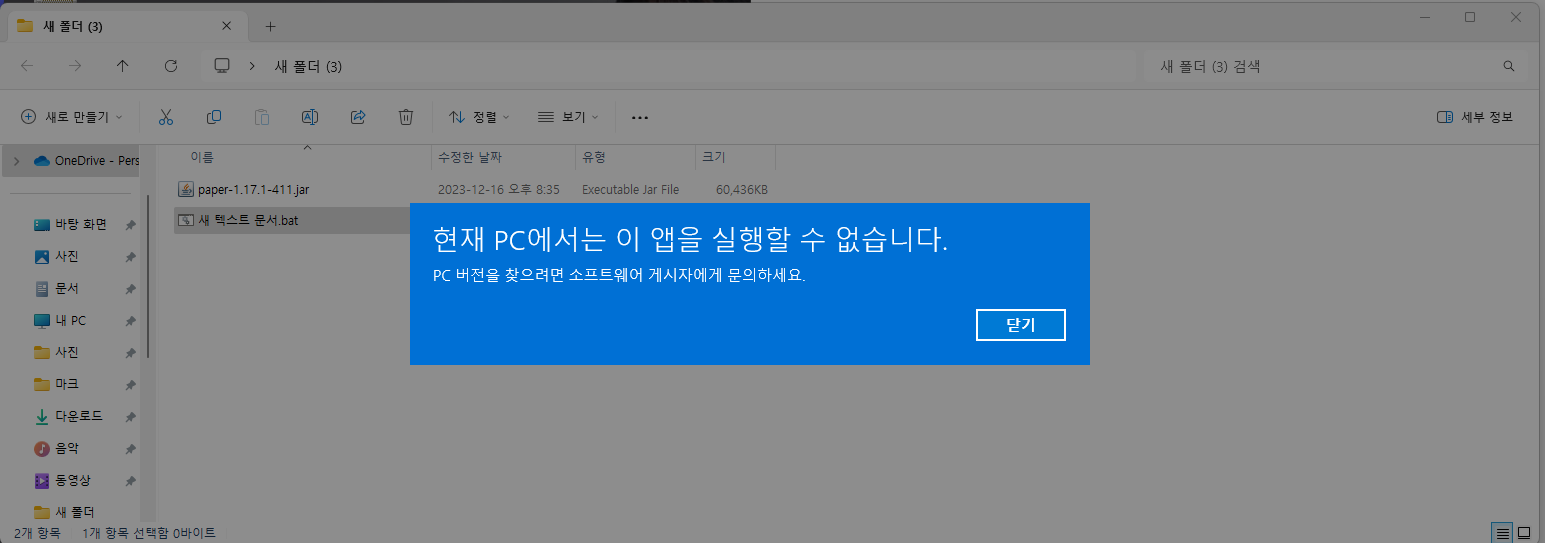
Task: Click the 2개 항목 status text
Action: [x=37, y=533]
